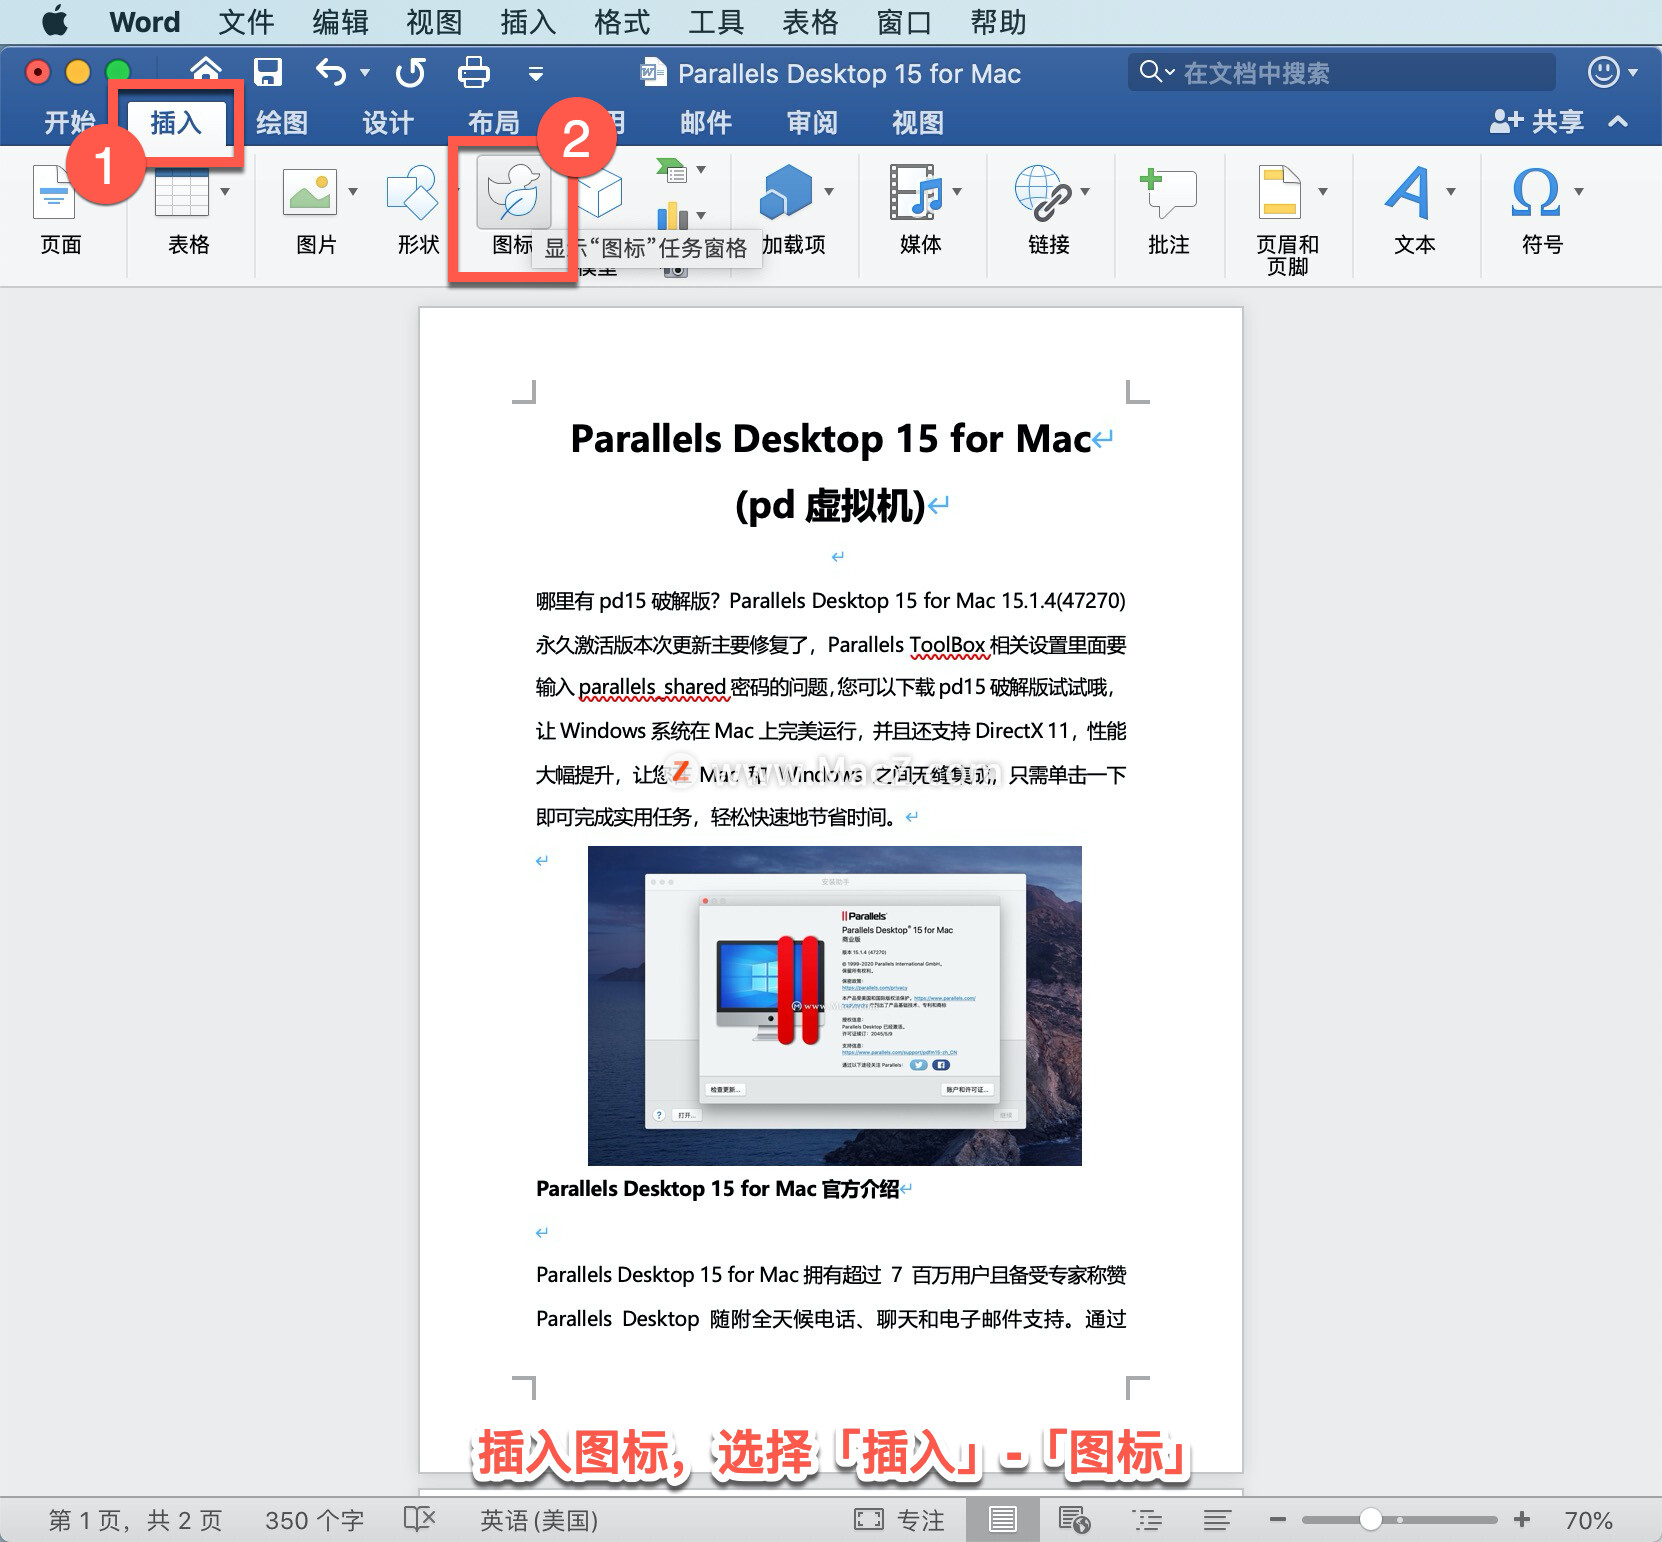Collapse the ribbon with the chevron
The height and width of the screenshot is (1542, 1662).
click(x=1618, y=122)
